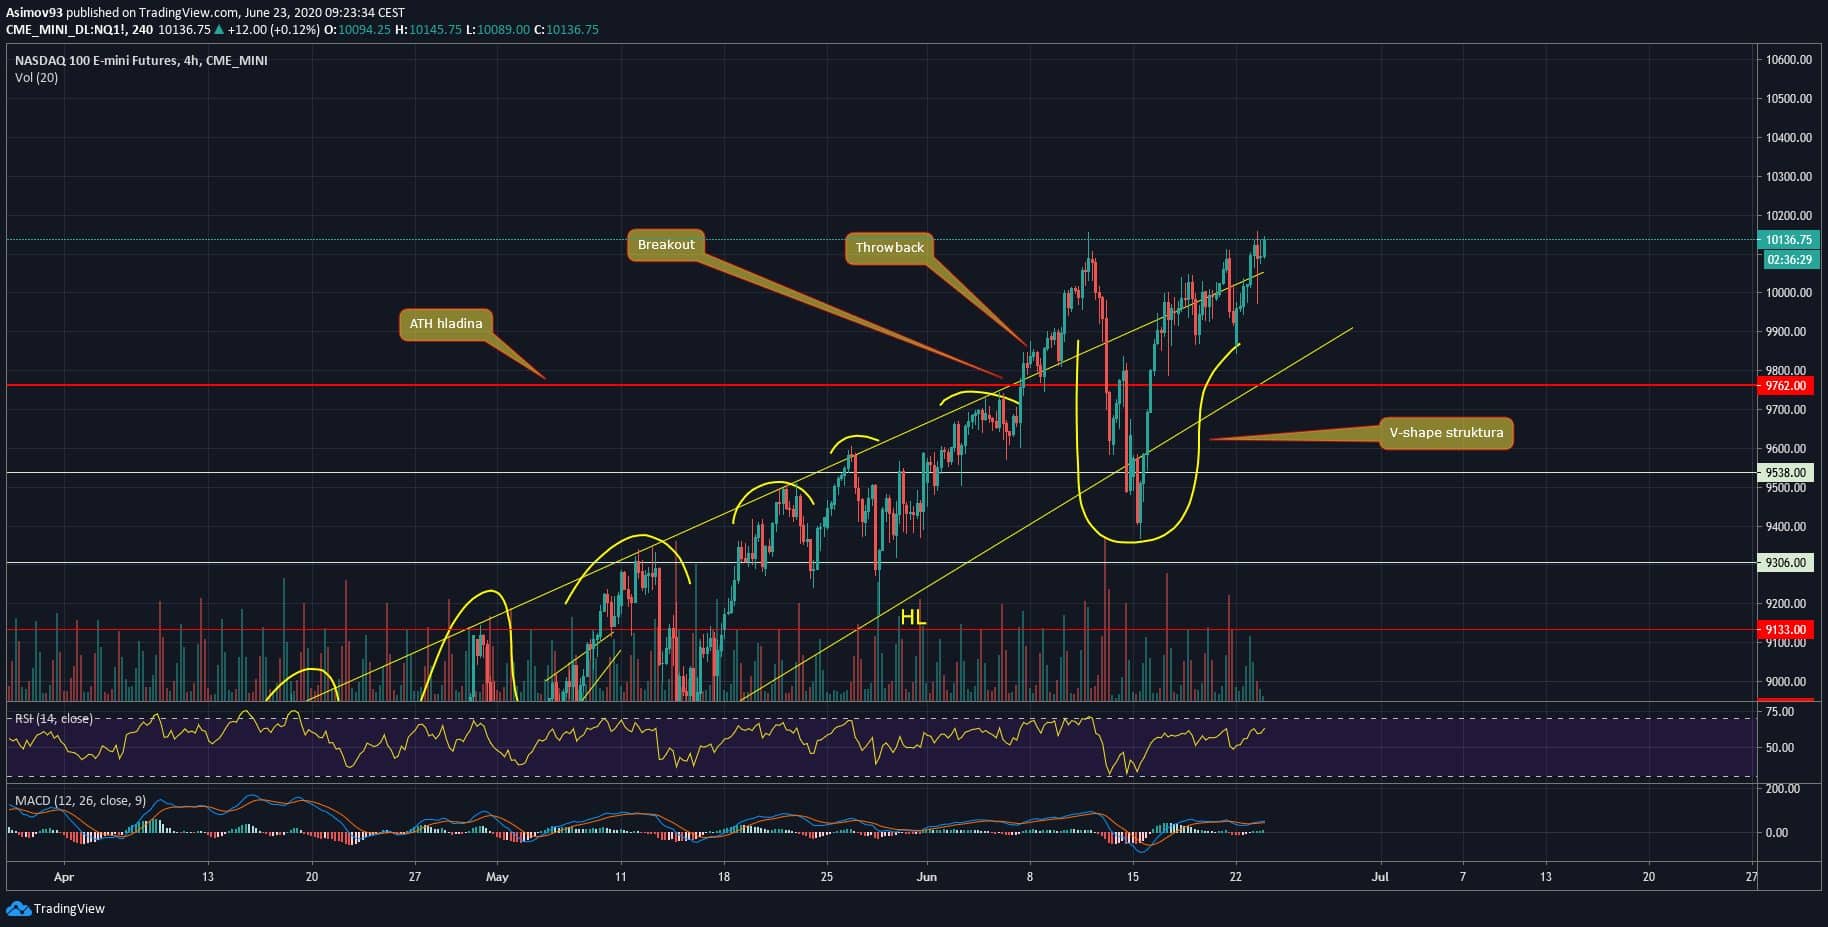Select the 9538.00 price axis label
Viewport: 1828px width, 927px height.
coord(1786,473)
